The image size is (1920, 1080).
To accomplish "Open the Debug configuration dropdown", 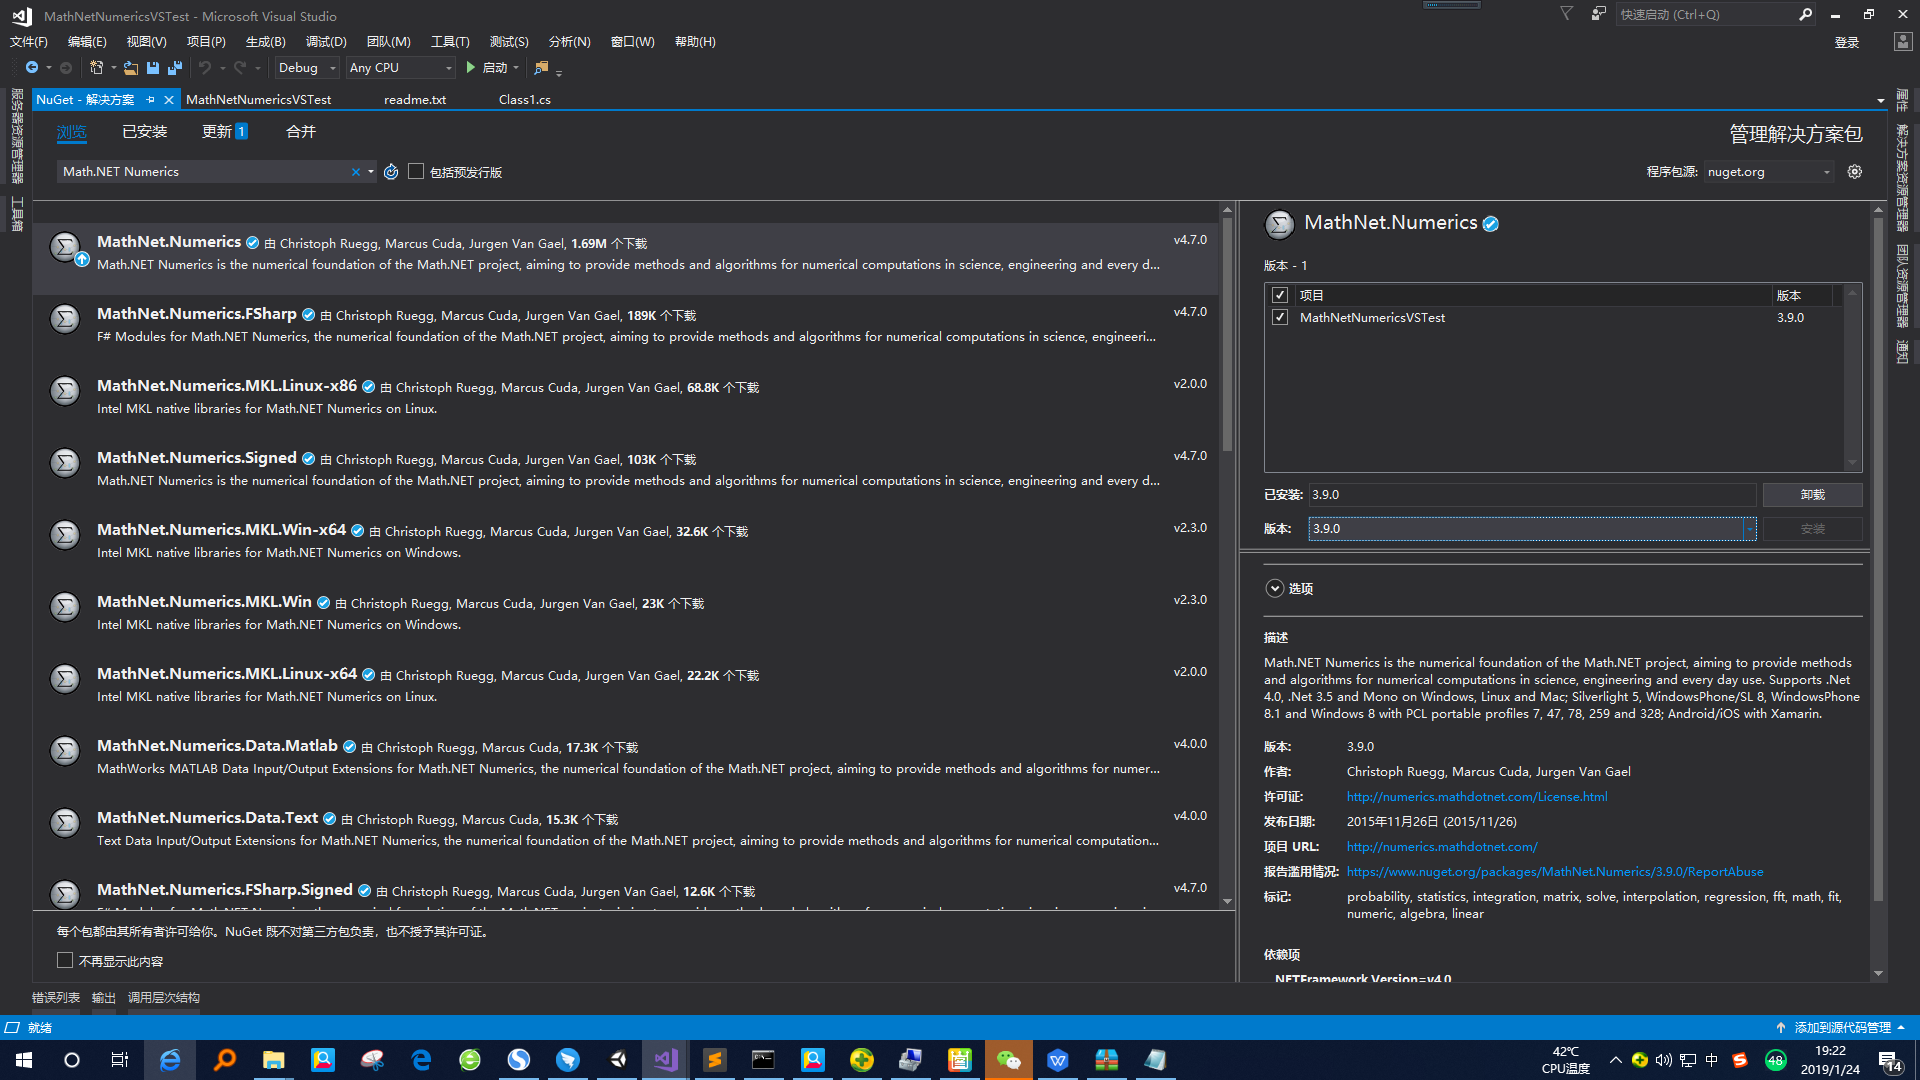I will 307,68.
